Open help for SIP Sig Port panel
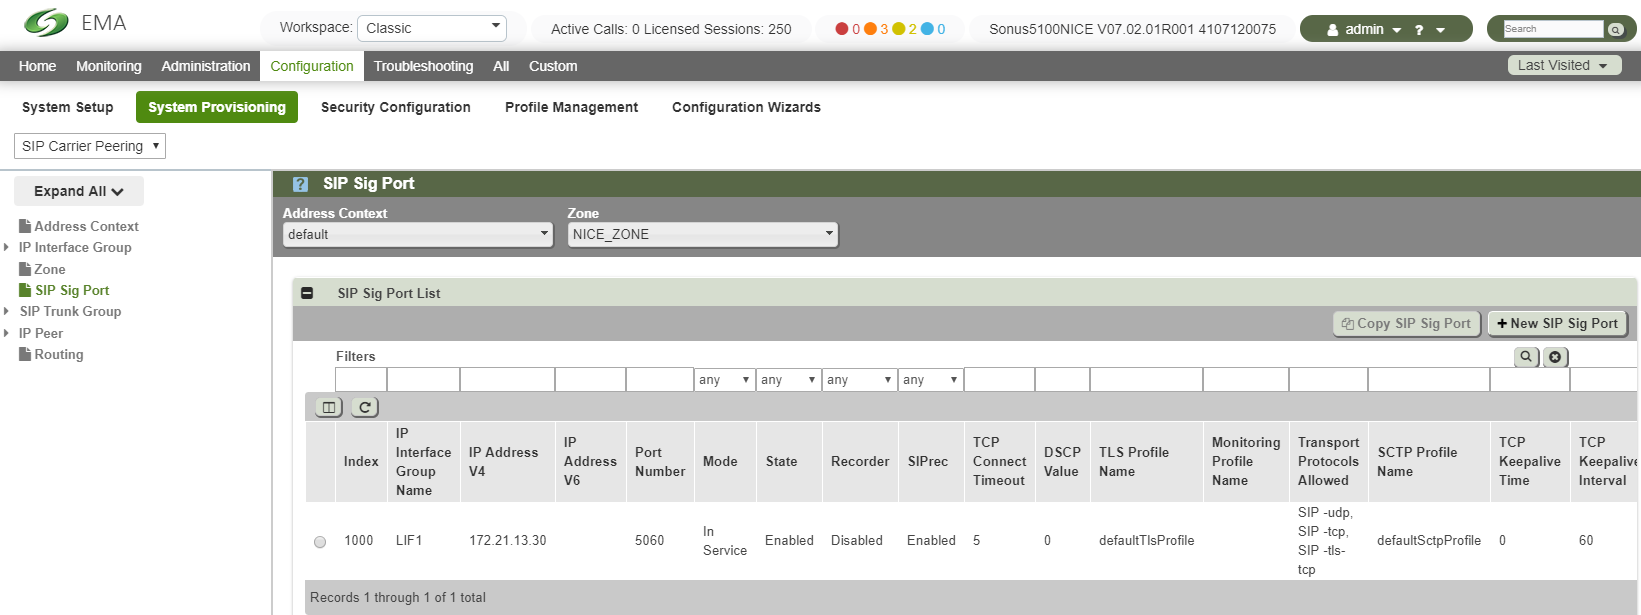The height and width of the screenshot is (615, 1641). 300,184
